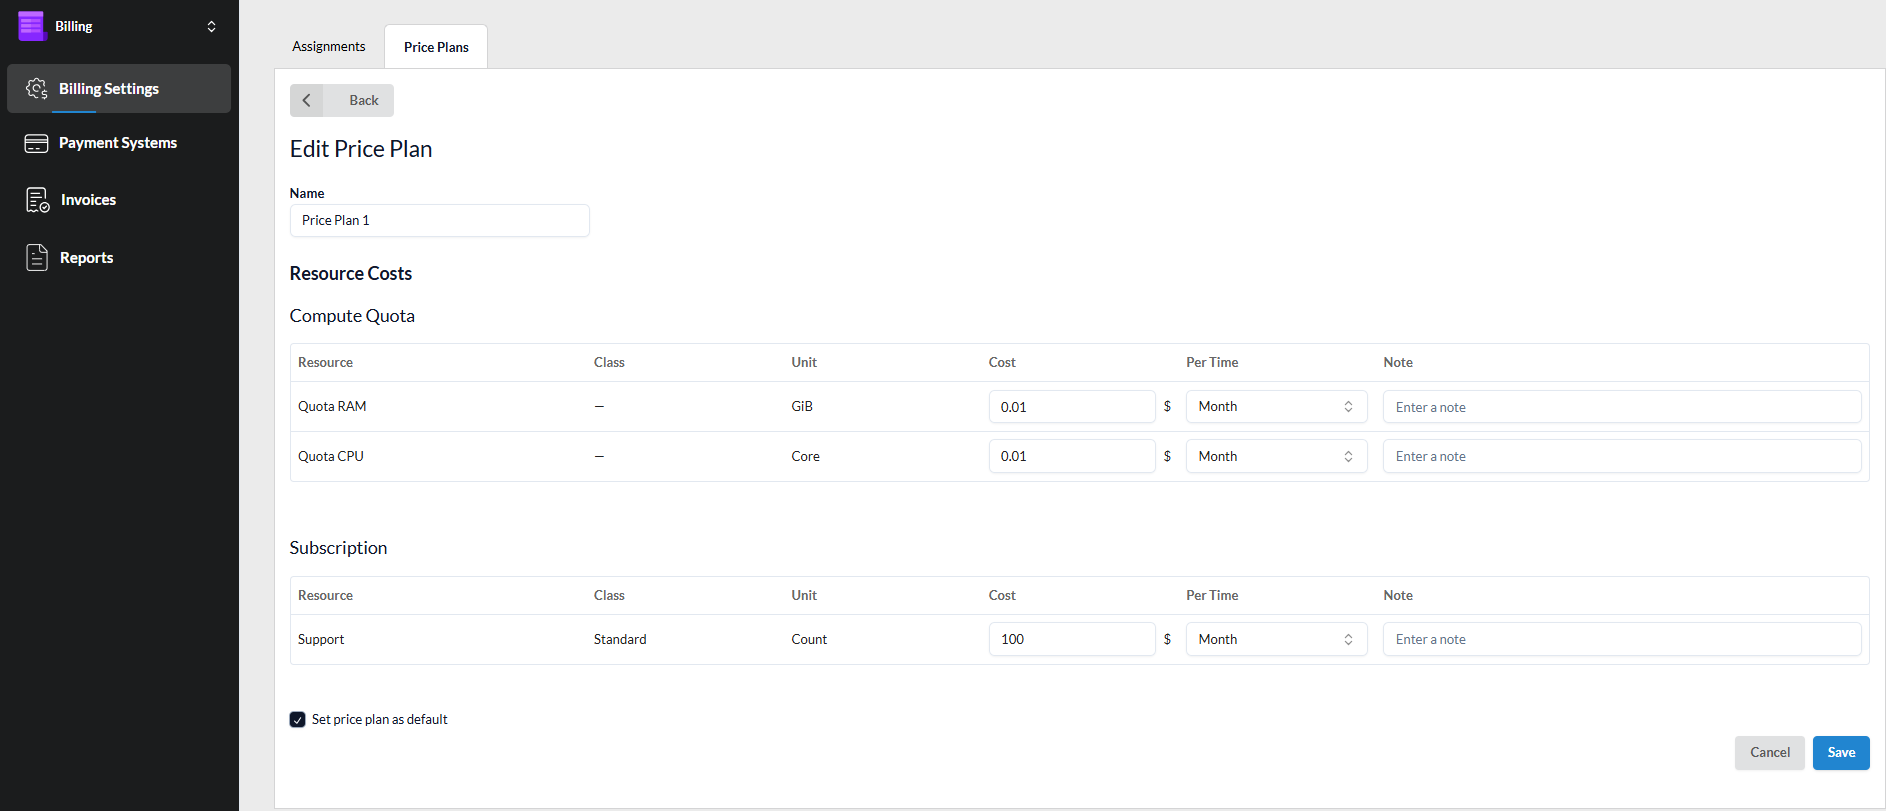Click the Support note input field
Screen dimensions: 1886x811
click(x=1621, y=639)
